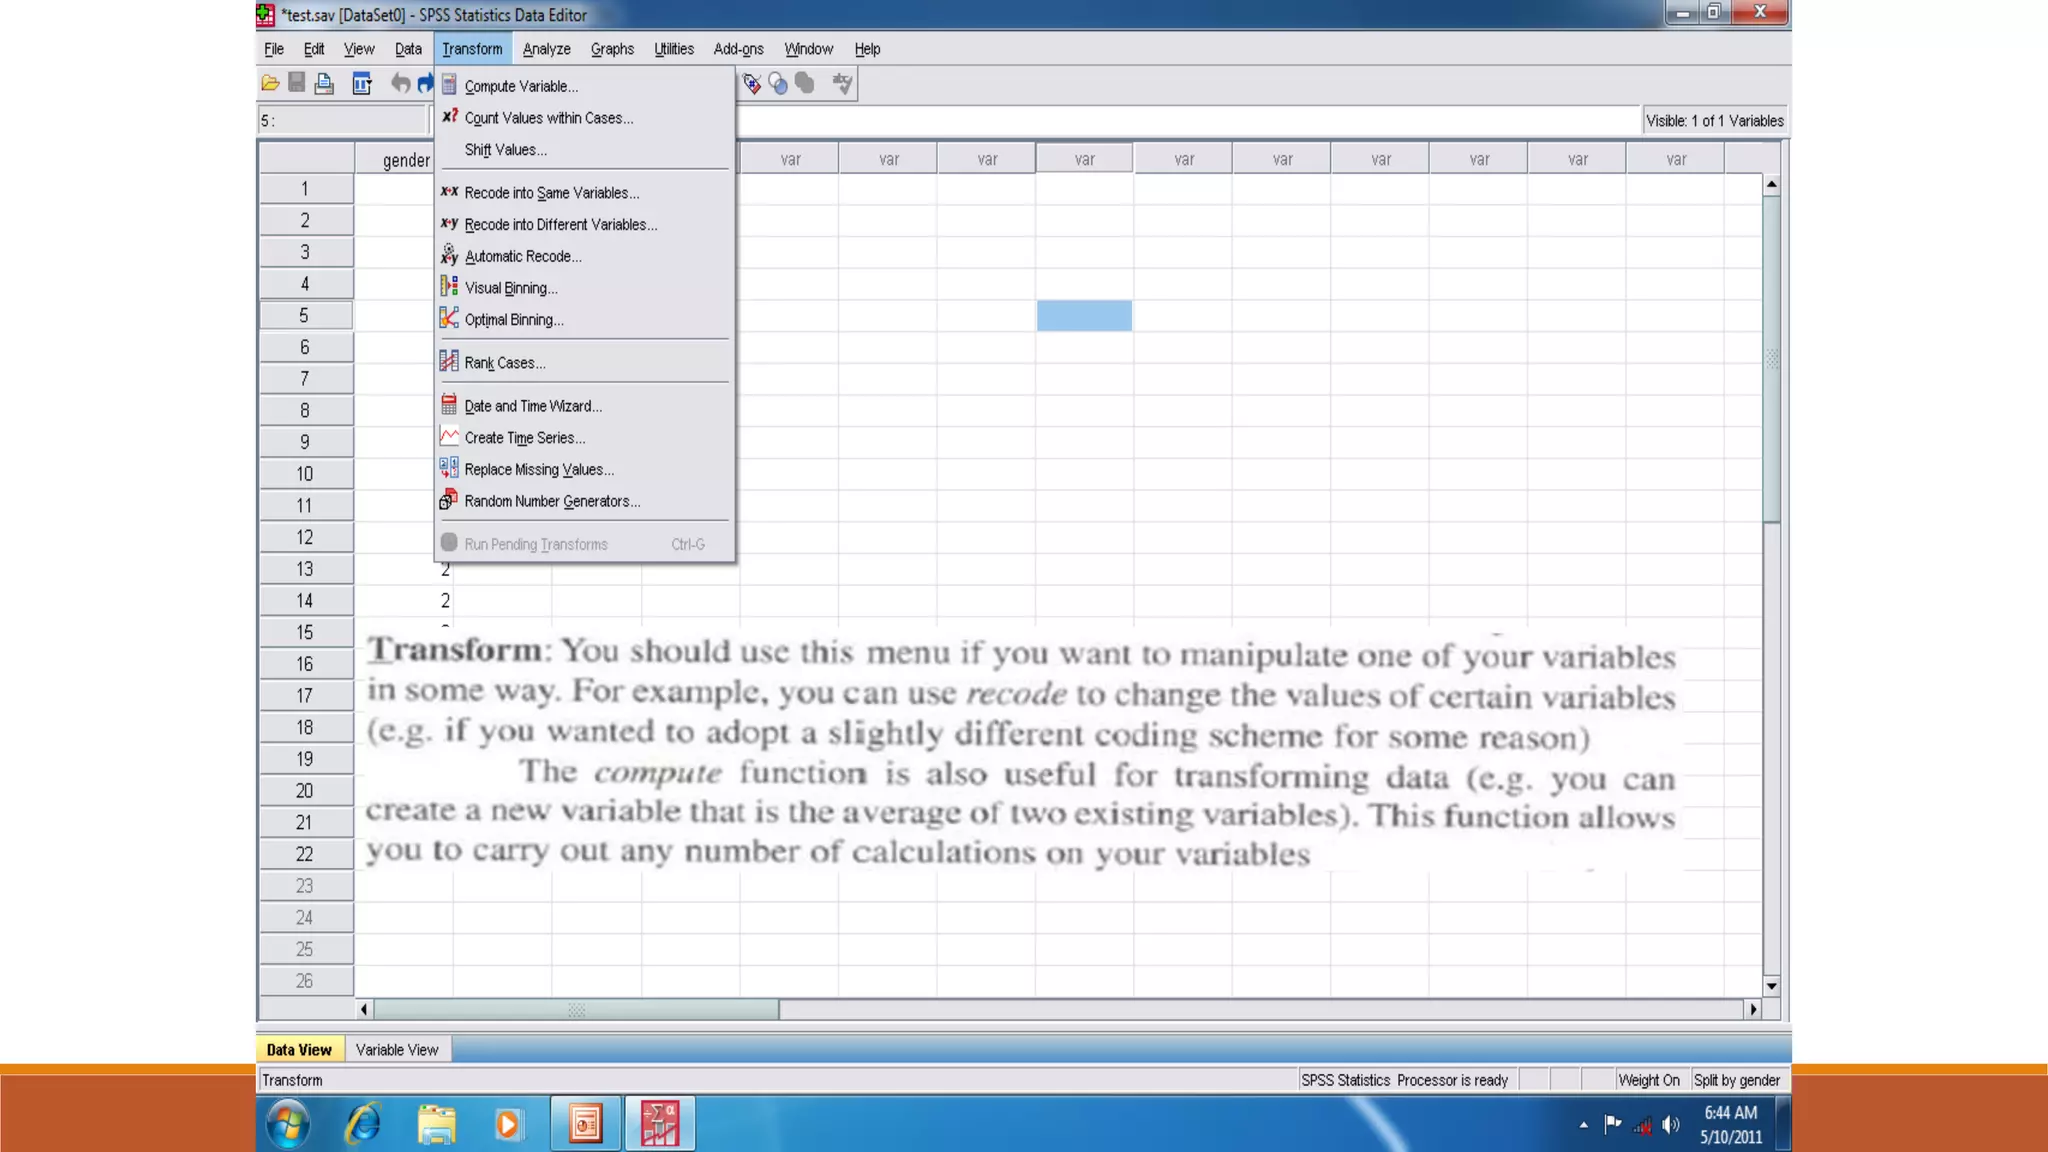The height and width of the screenshot is (1152, 2048).
Task: Click the horizontal scrollbar's right arrow
Action: point(1753,1010)
